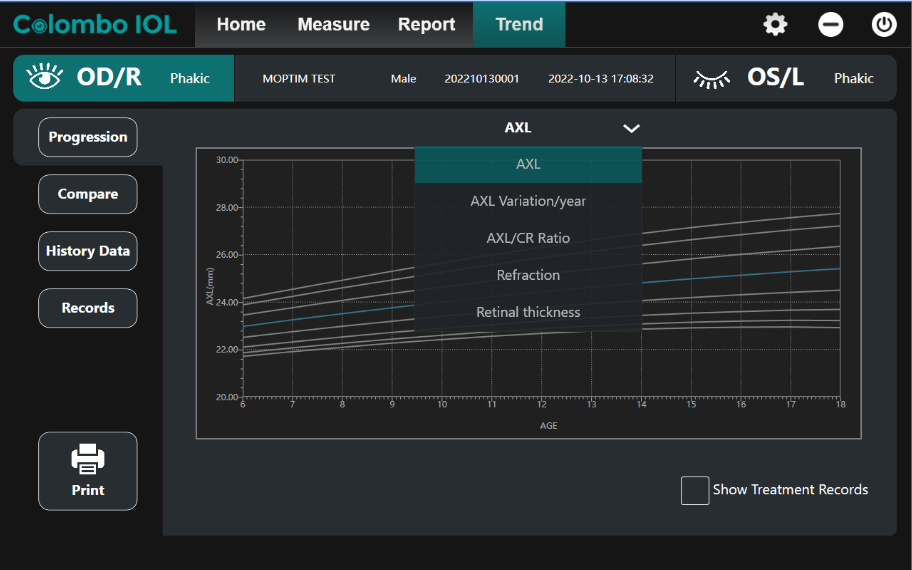The height and width of the screenshot is (570, 912).
Task: Pick Retinal thickness option
Action: [x=528, y=312]
